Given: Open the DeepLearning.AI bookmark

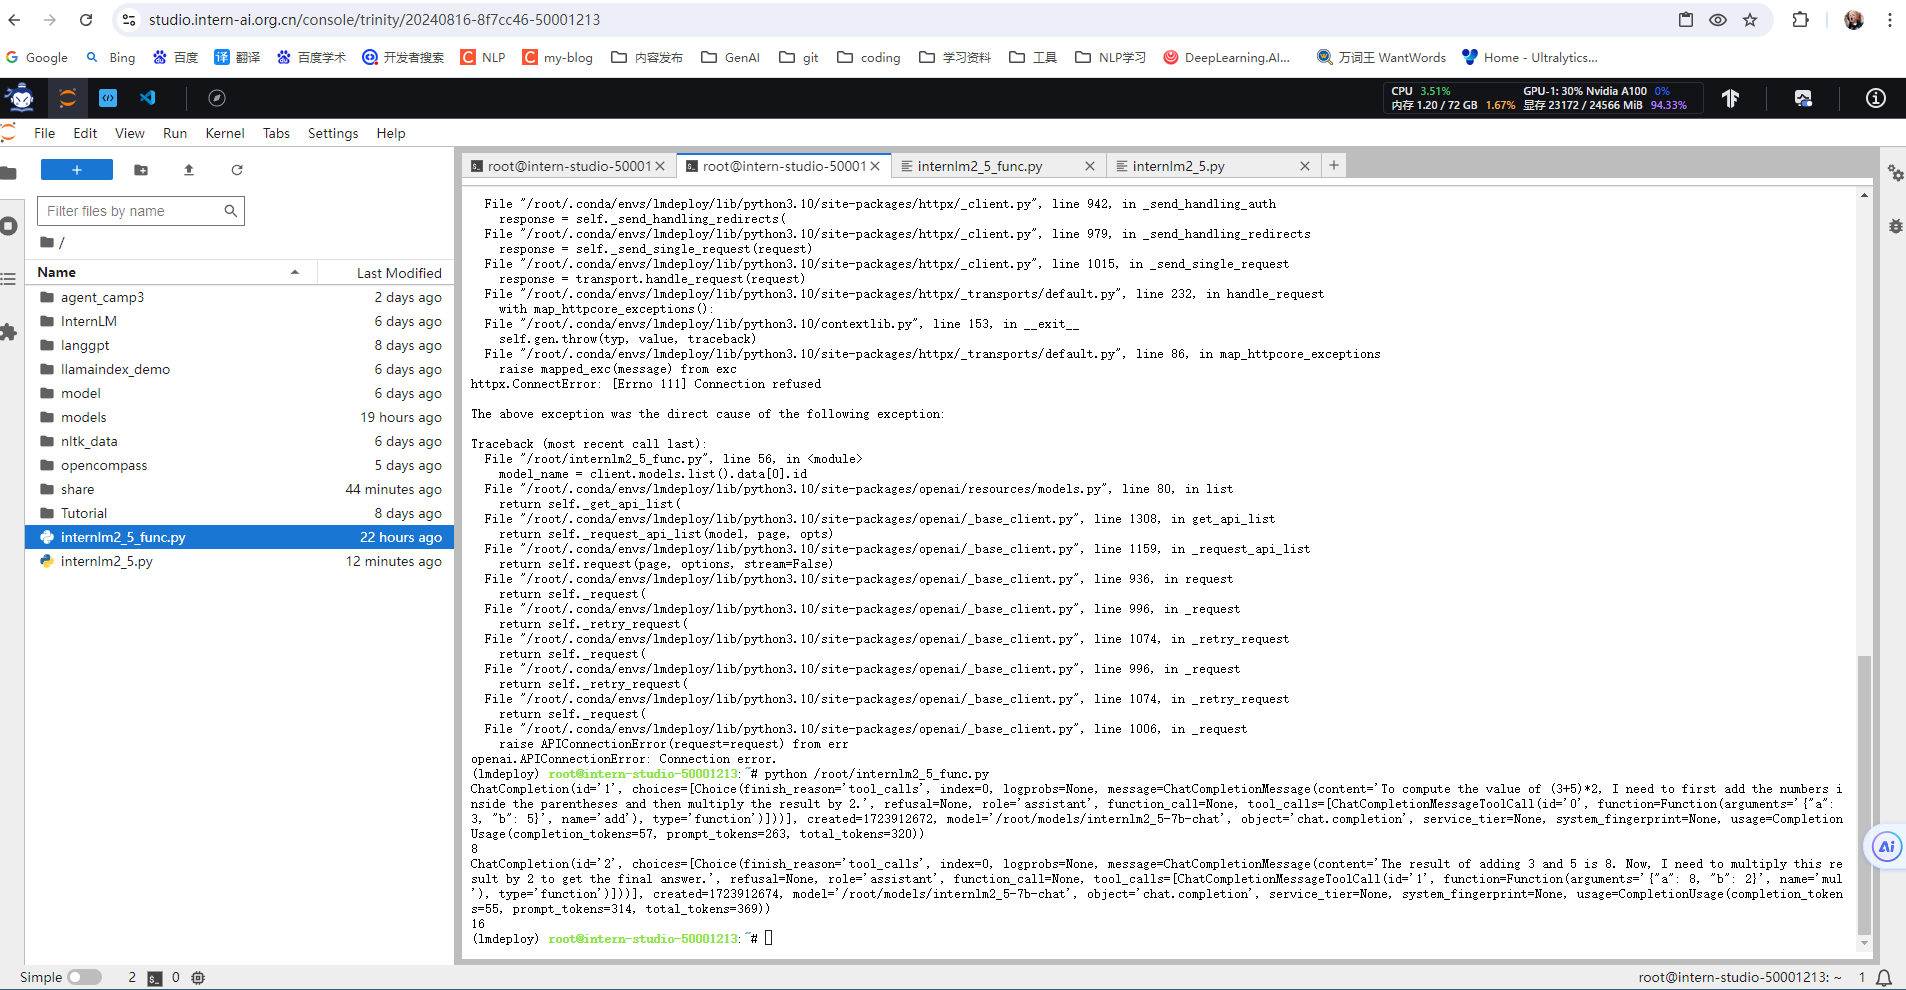Looking at the screenshot, I should (1227, 57).
